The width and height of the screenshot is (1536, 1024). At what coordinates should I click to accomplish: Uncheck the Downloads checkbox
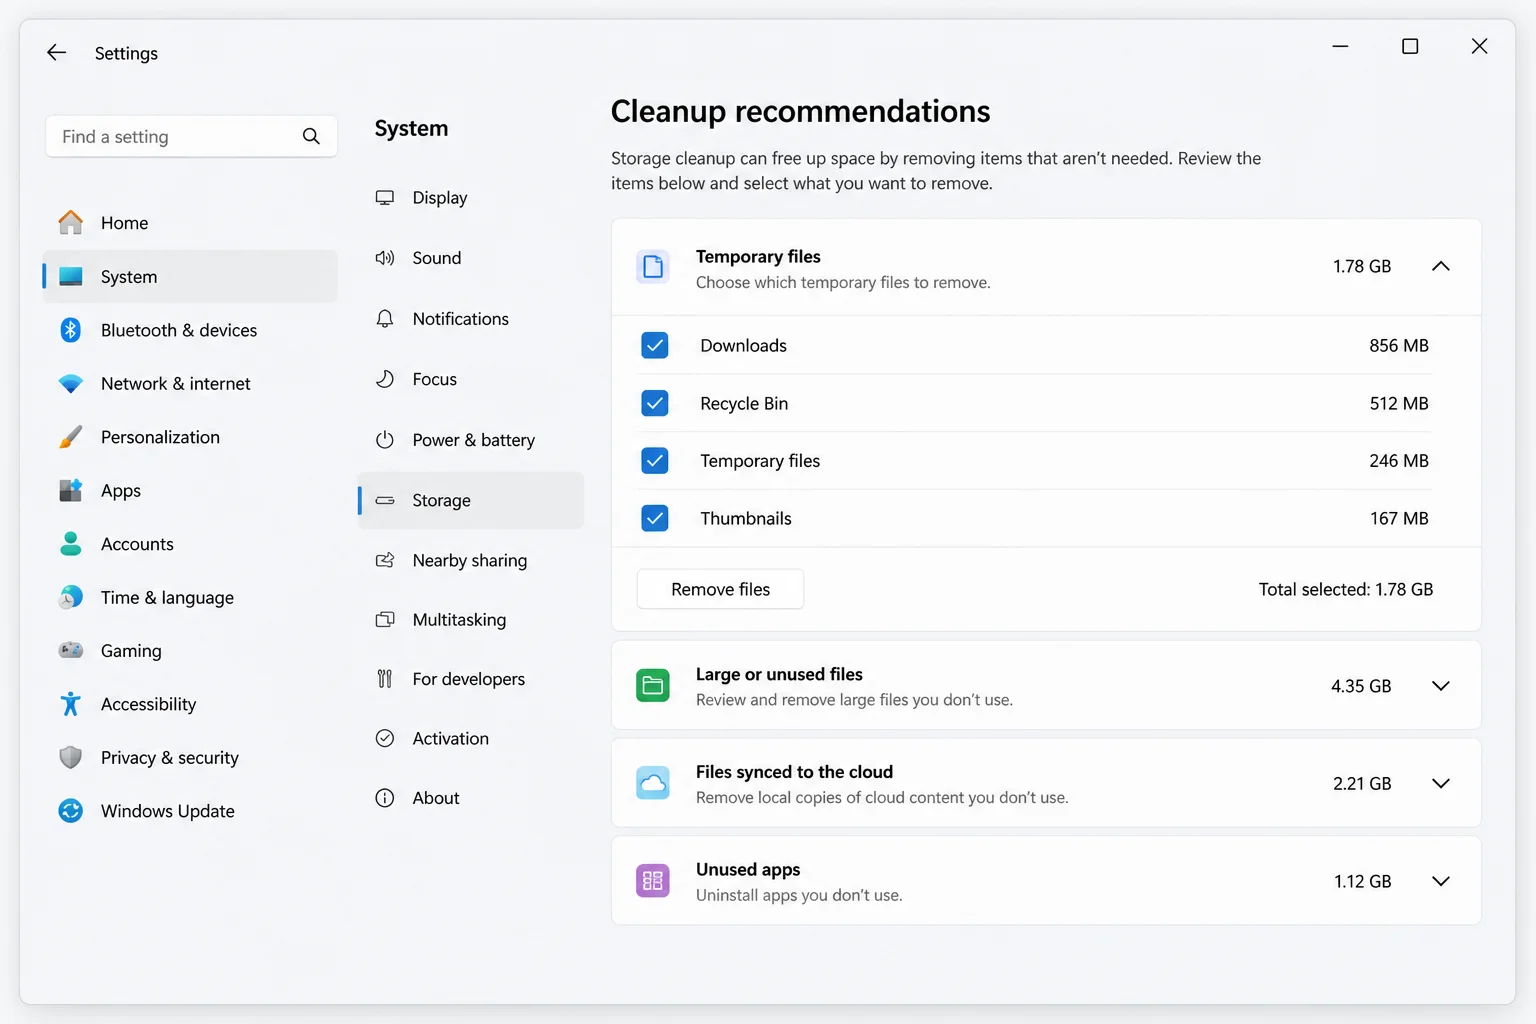point(655,345)
